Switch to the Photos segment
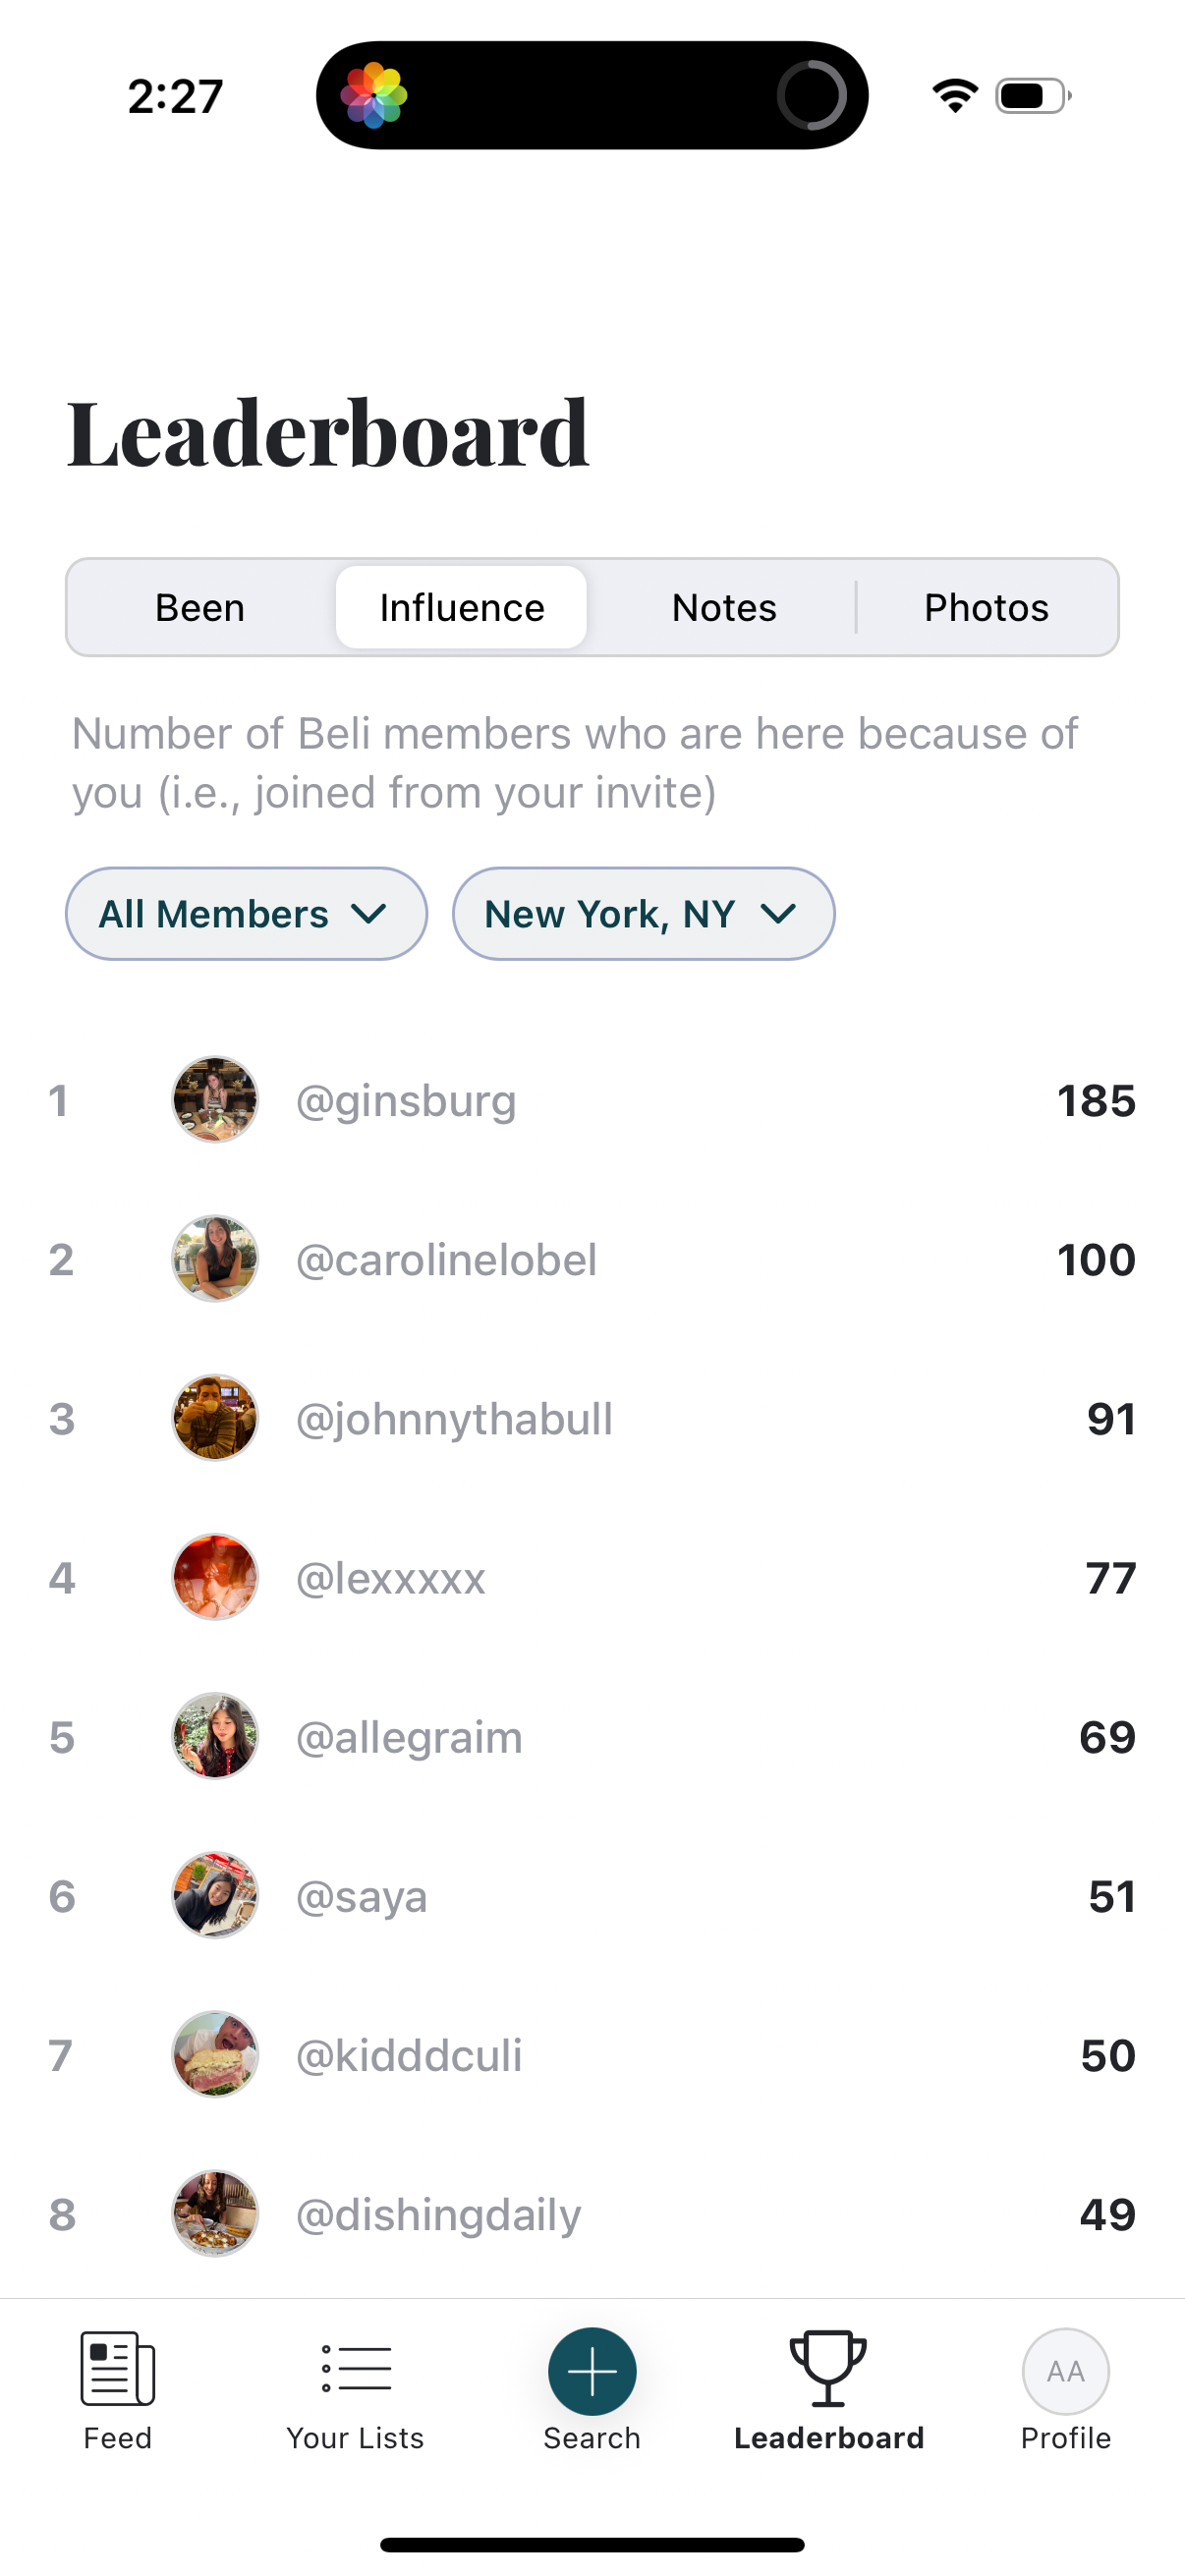This screenshot has width=1185, height=2576. [986, 607]
